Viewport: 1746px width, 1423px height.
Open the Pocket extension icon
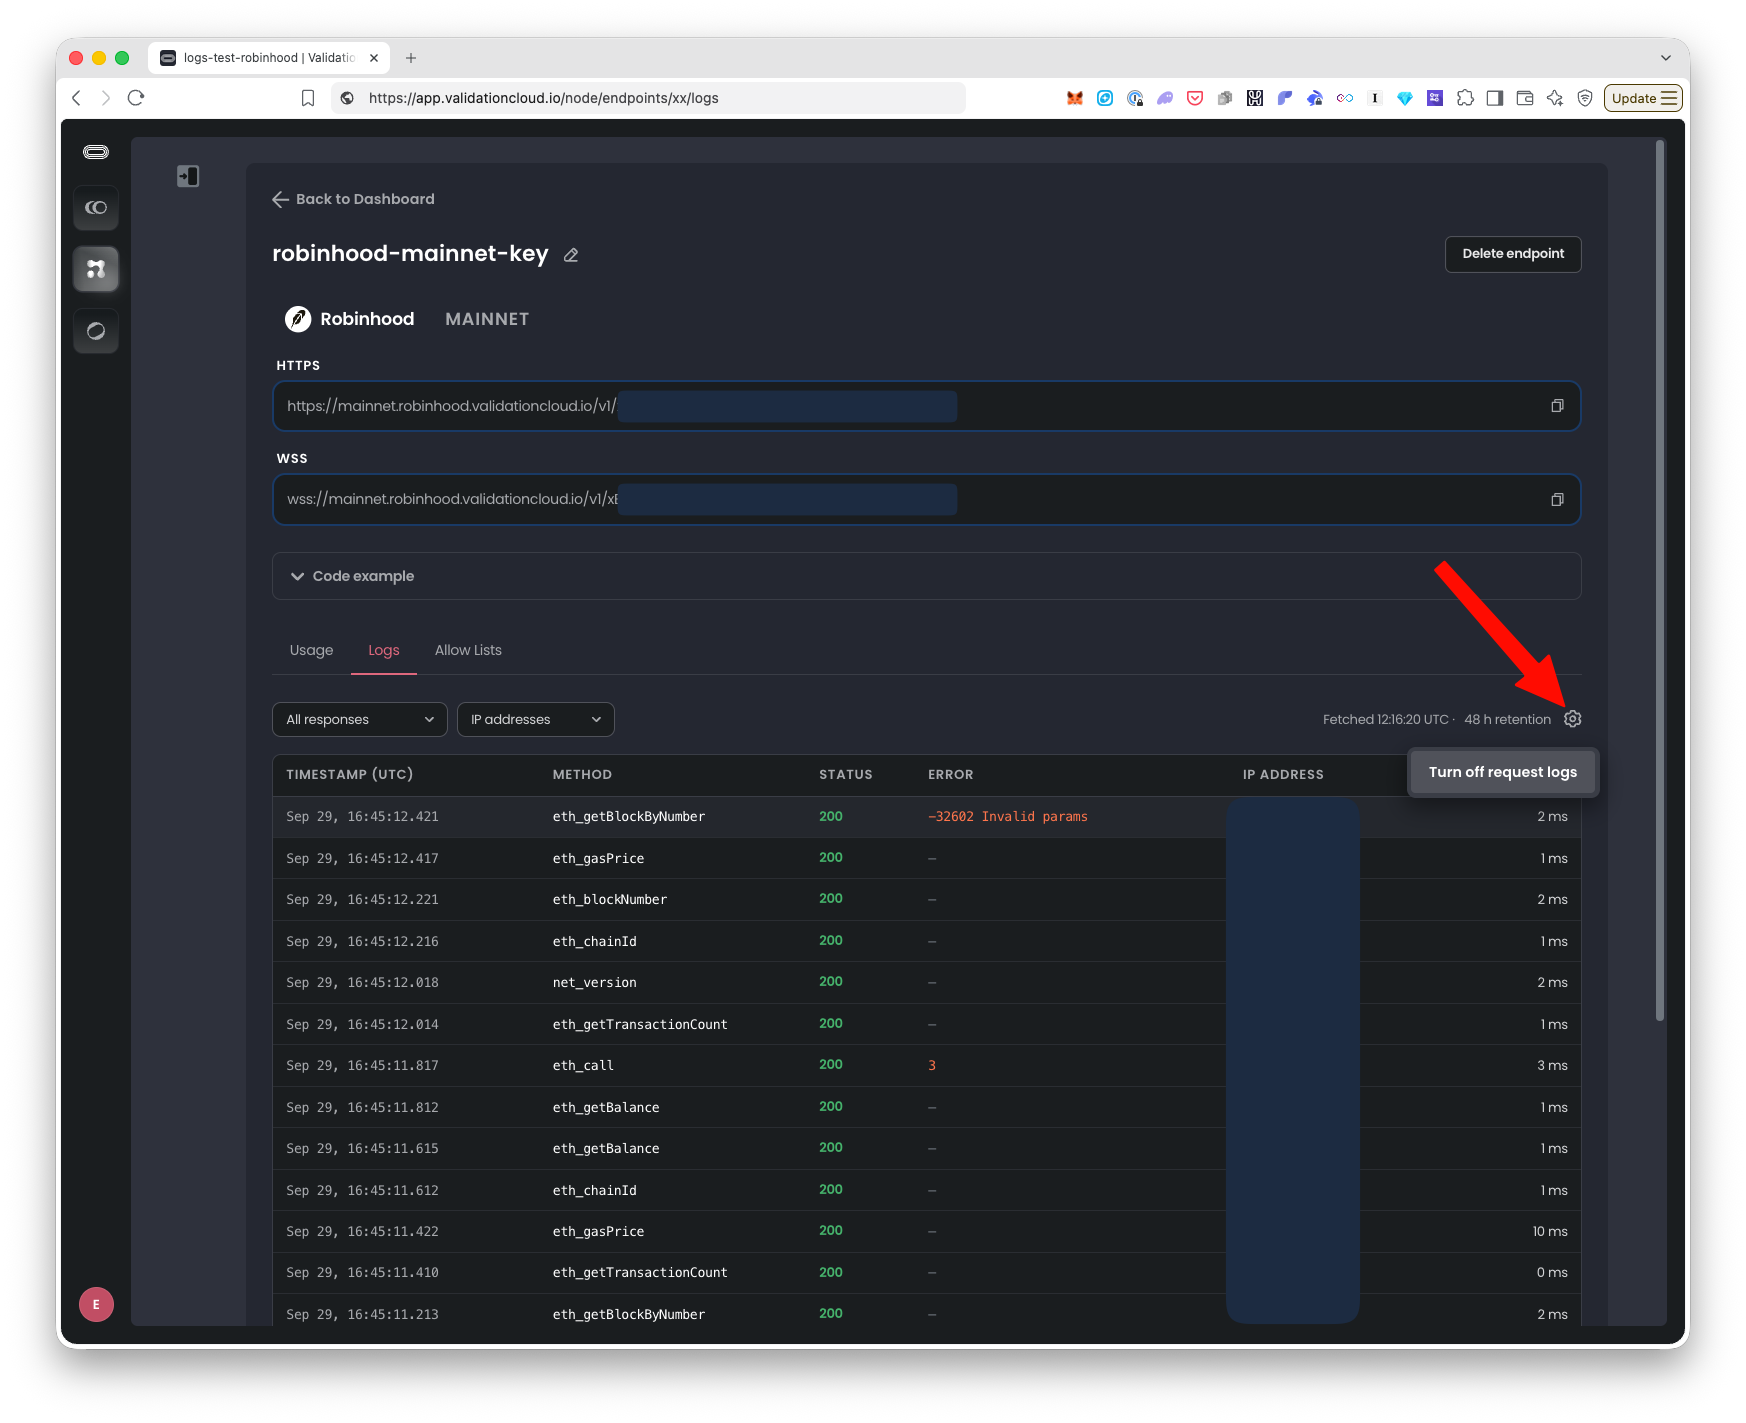pyautogui.click(x=1195, y=98)
